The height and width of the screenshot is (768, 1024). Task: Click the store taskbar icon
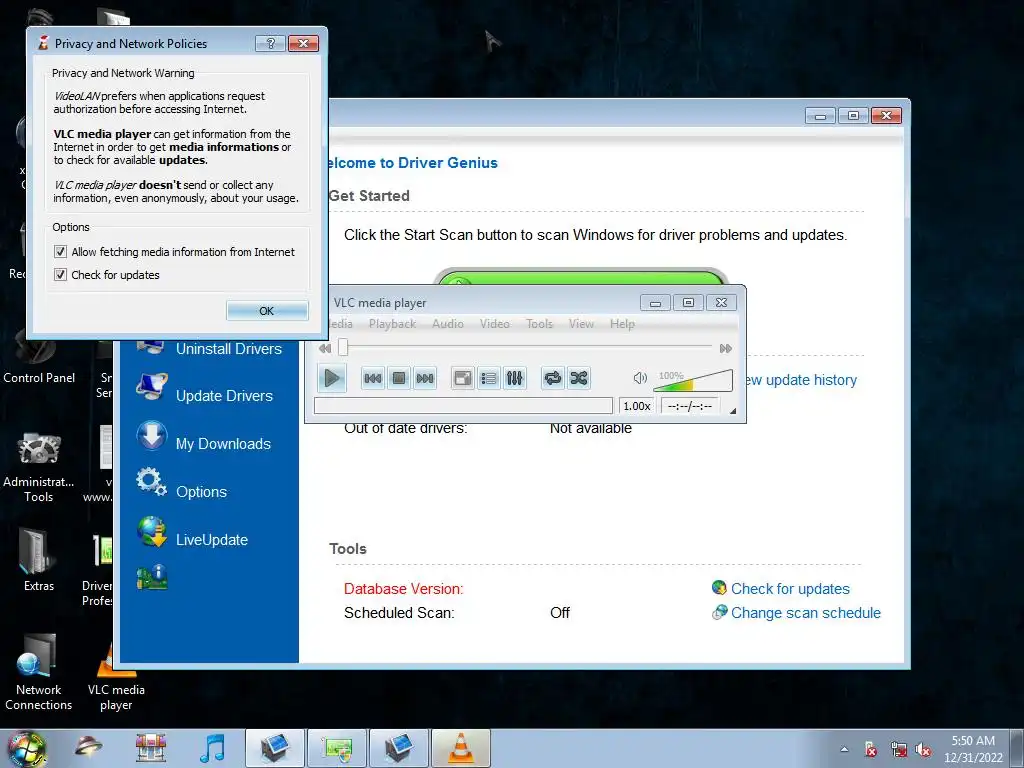pos(151,748)
